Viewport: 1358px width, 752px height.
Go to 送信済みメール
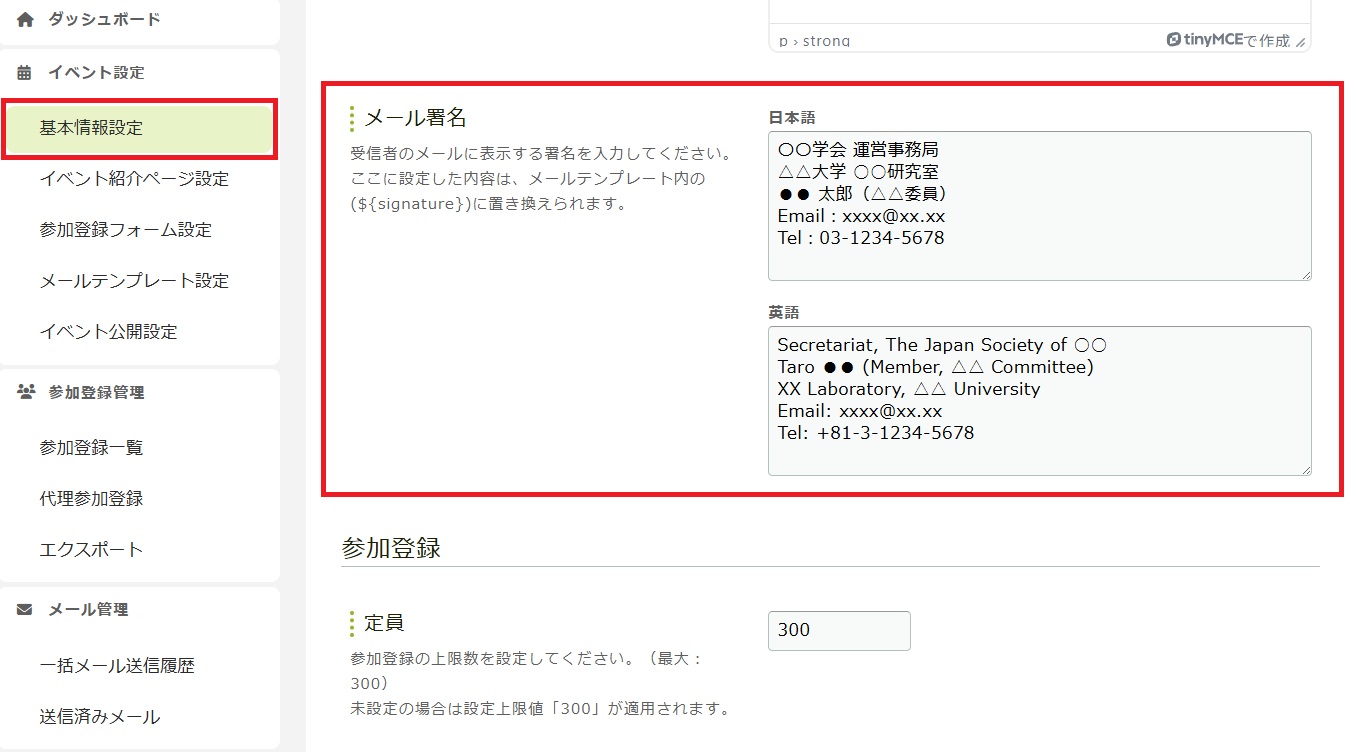[99, 717]
